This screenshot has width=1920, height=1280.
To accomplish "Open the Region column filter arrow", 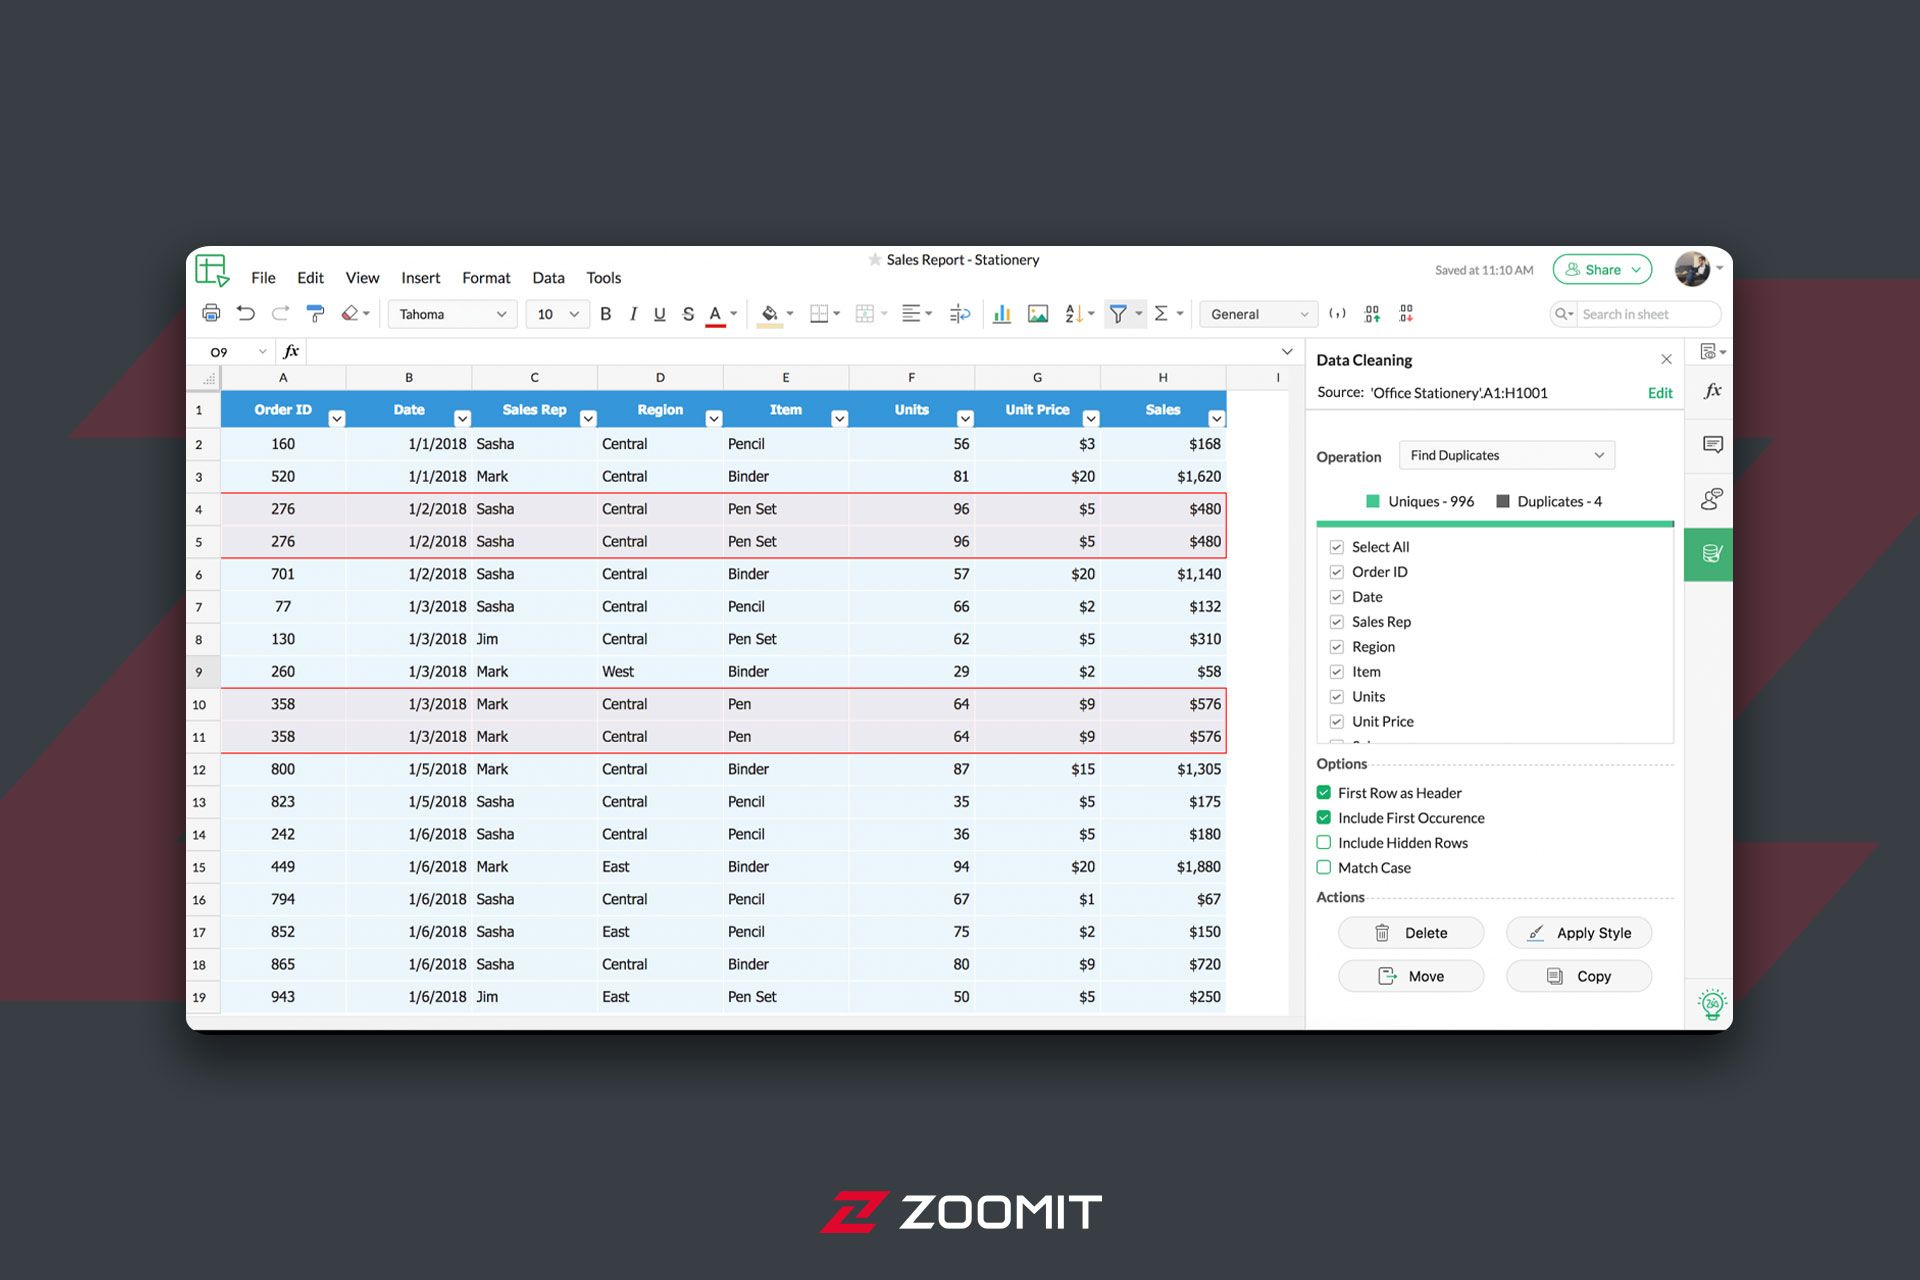I will pos(714,419).
